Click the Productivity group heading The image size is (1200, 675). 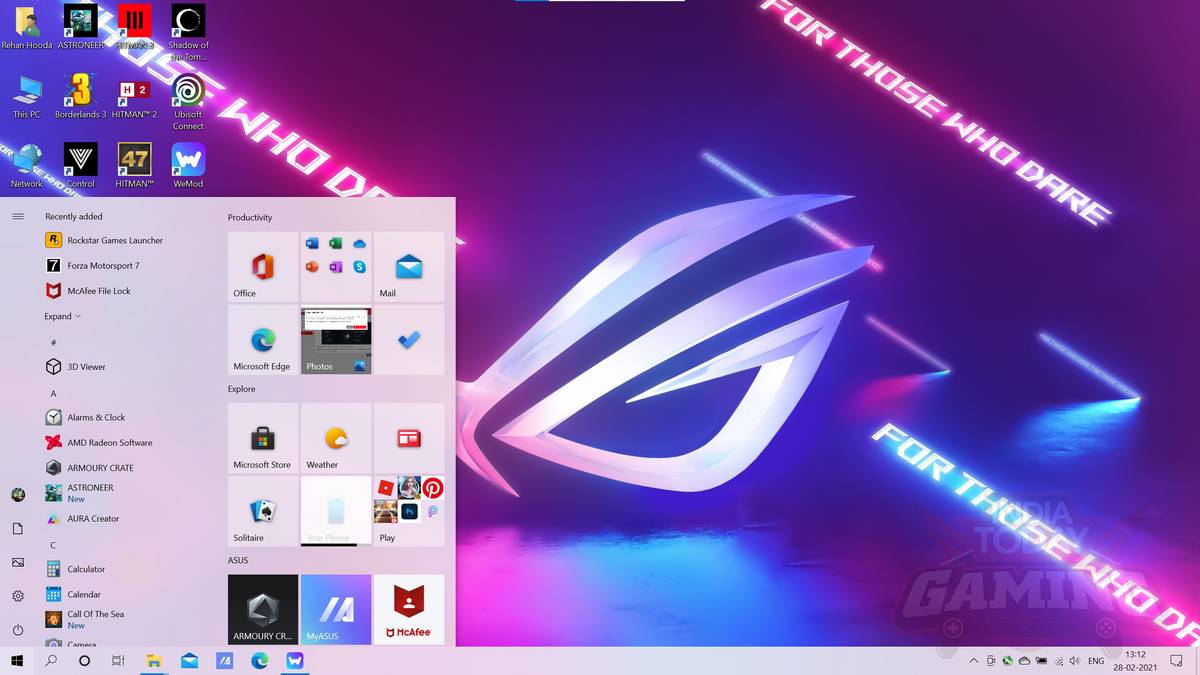point(250,217)
